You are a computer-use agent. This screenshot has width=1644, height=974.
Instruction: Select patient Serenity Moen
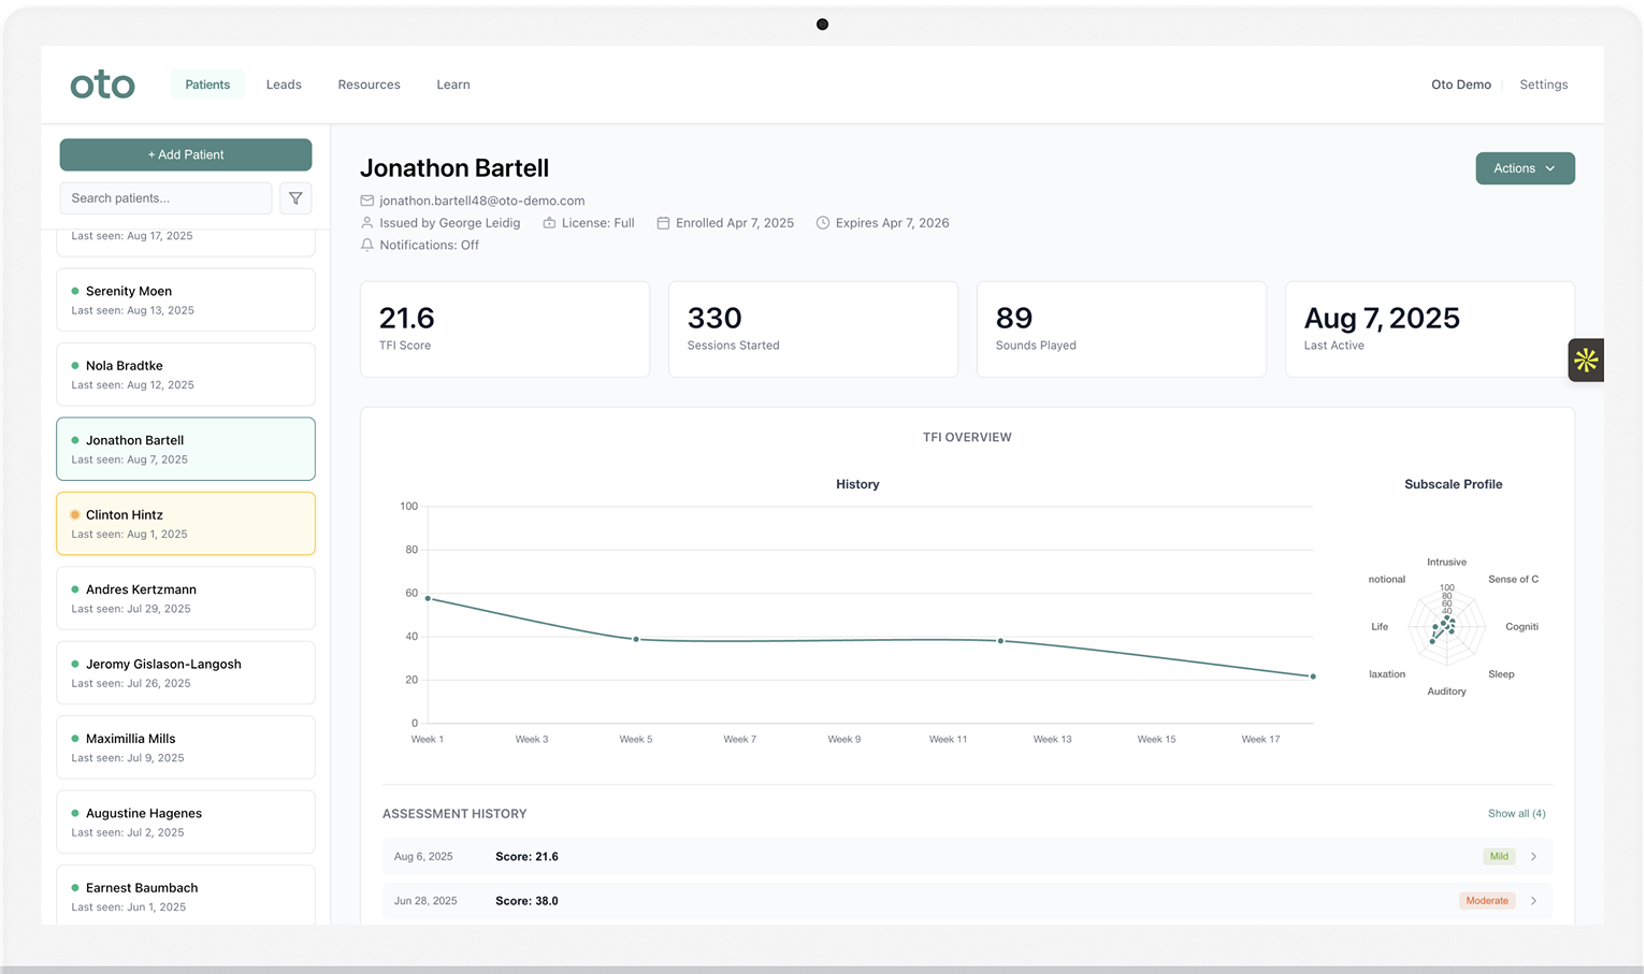[x=186, y=300]
